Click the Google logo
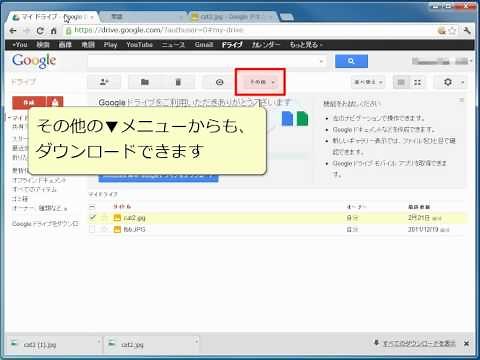Screen dimensions: 480x360 click(x=34, y=61)
